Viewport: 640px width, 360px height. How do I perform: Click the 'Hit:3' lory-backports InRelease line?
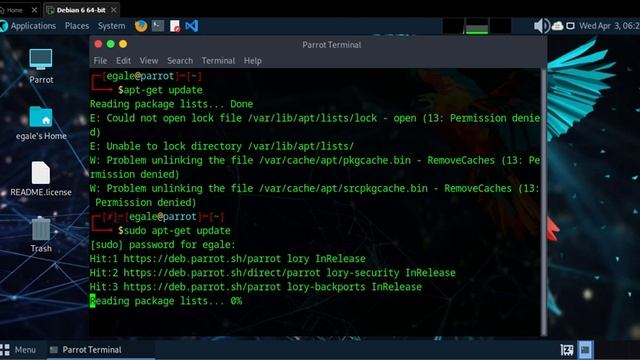pyautogui.click(x=256, y=287)
